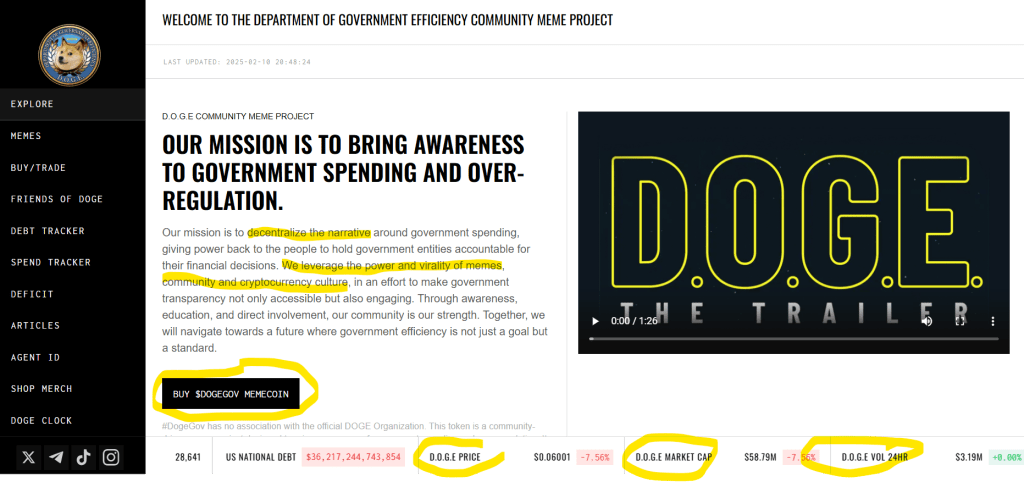This screenshot has width=1024, height=482.
Task: Click the TikTok icon in sidebar
Action: (83, 457)
